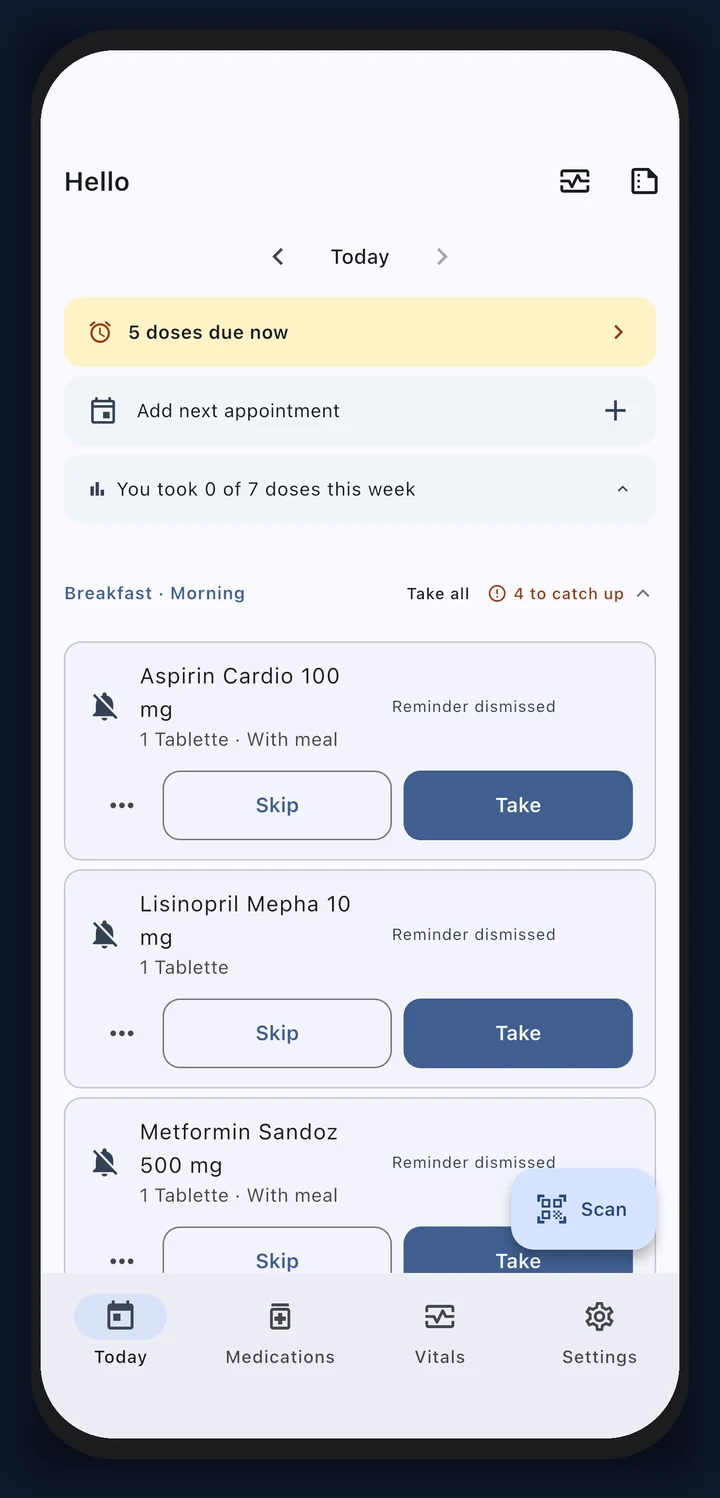
Task: Toggle the muted bell for Metformin Sandoz
Action: (105, 1163)
